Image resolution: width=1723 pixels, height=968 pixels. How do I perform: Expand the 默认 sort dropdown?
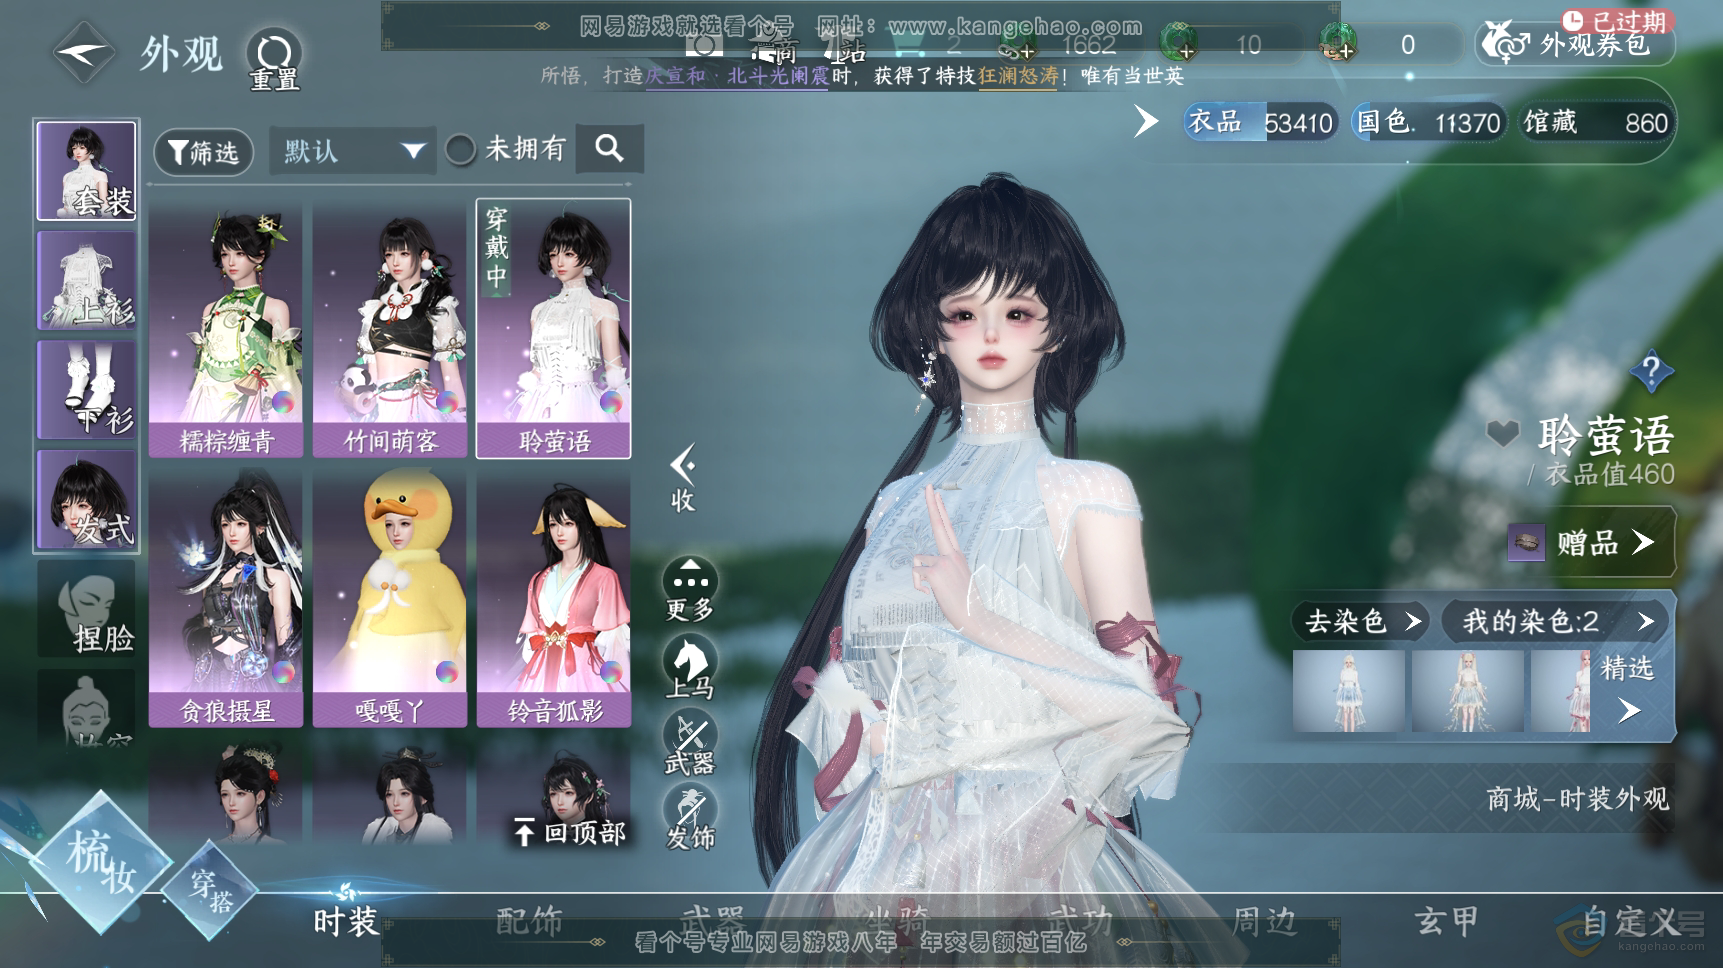click(x=352, y=151)
